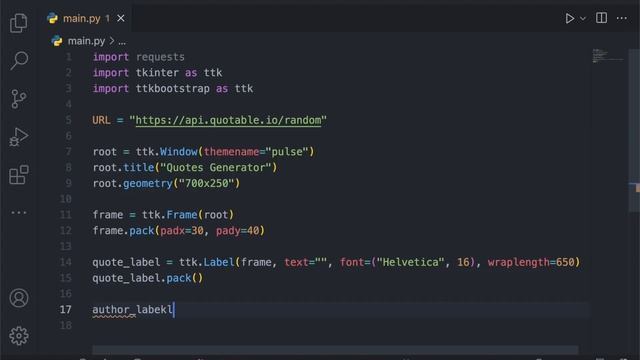This screenshot has width=640, height=360.
Task: Run the Python file
Action: click(x=569, y=18)
